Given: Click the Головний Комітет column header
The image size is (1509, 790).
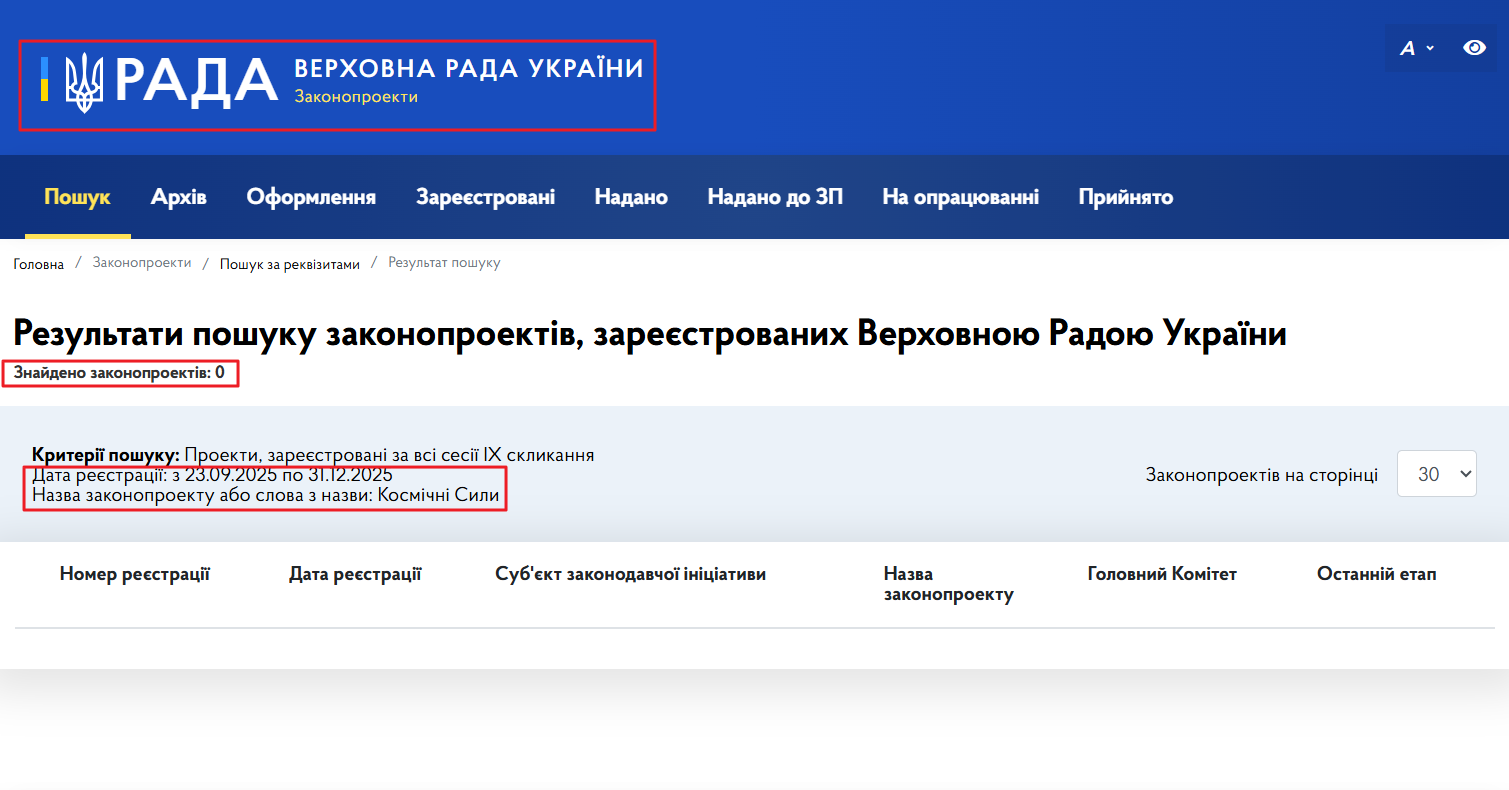Looking at the screenshot, I should tap(1162, 574).
